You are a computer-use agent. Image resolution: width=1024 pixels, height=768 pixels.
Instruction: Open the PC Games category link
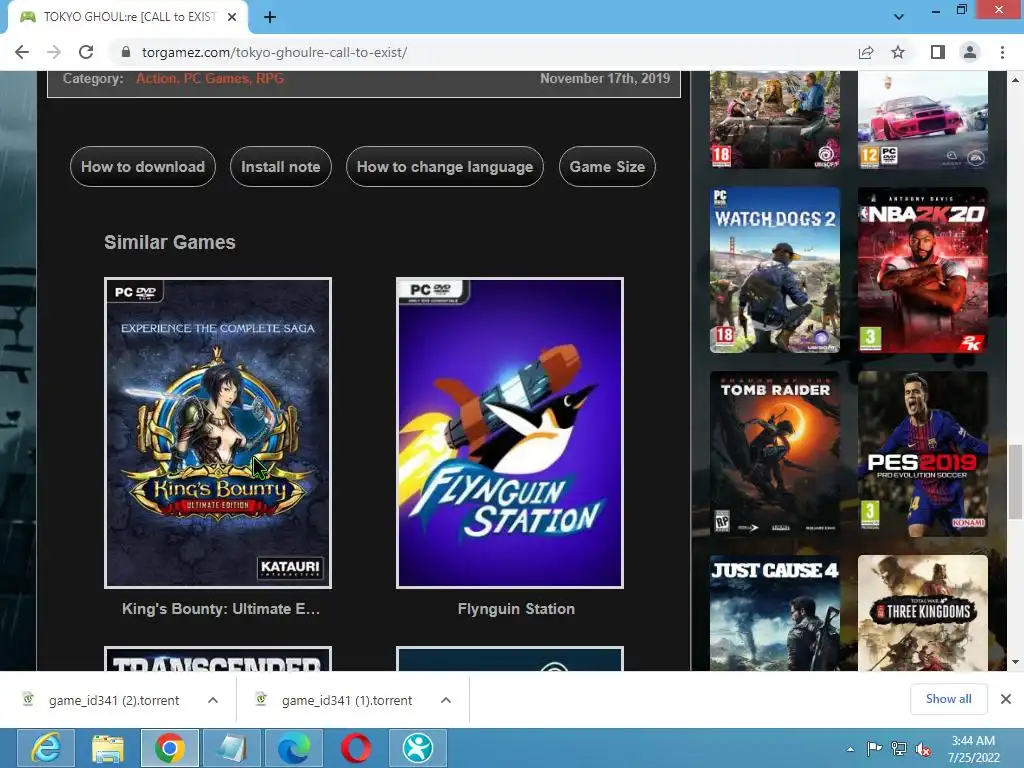216,78
